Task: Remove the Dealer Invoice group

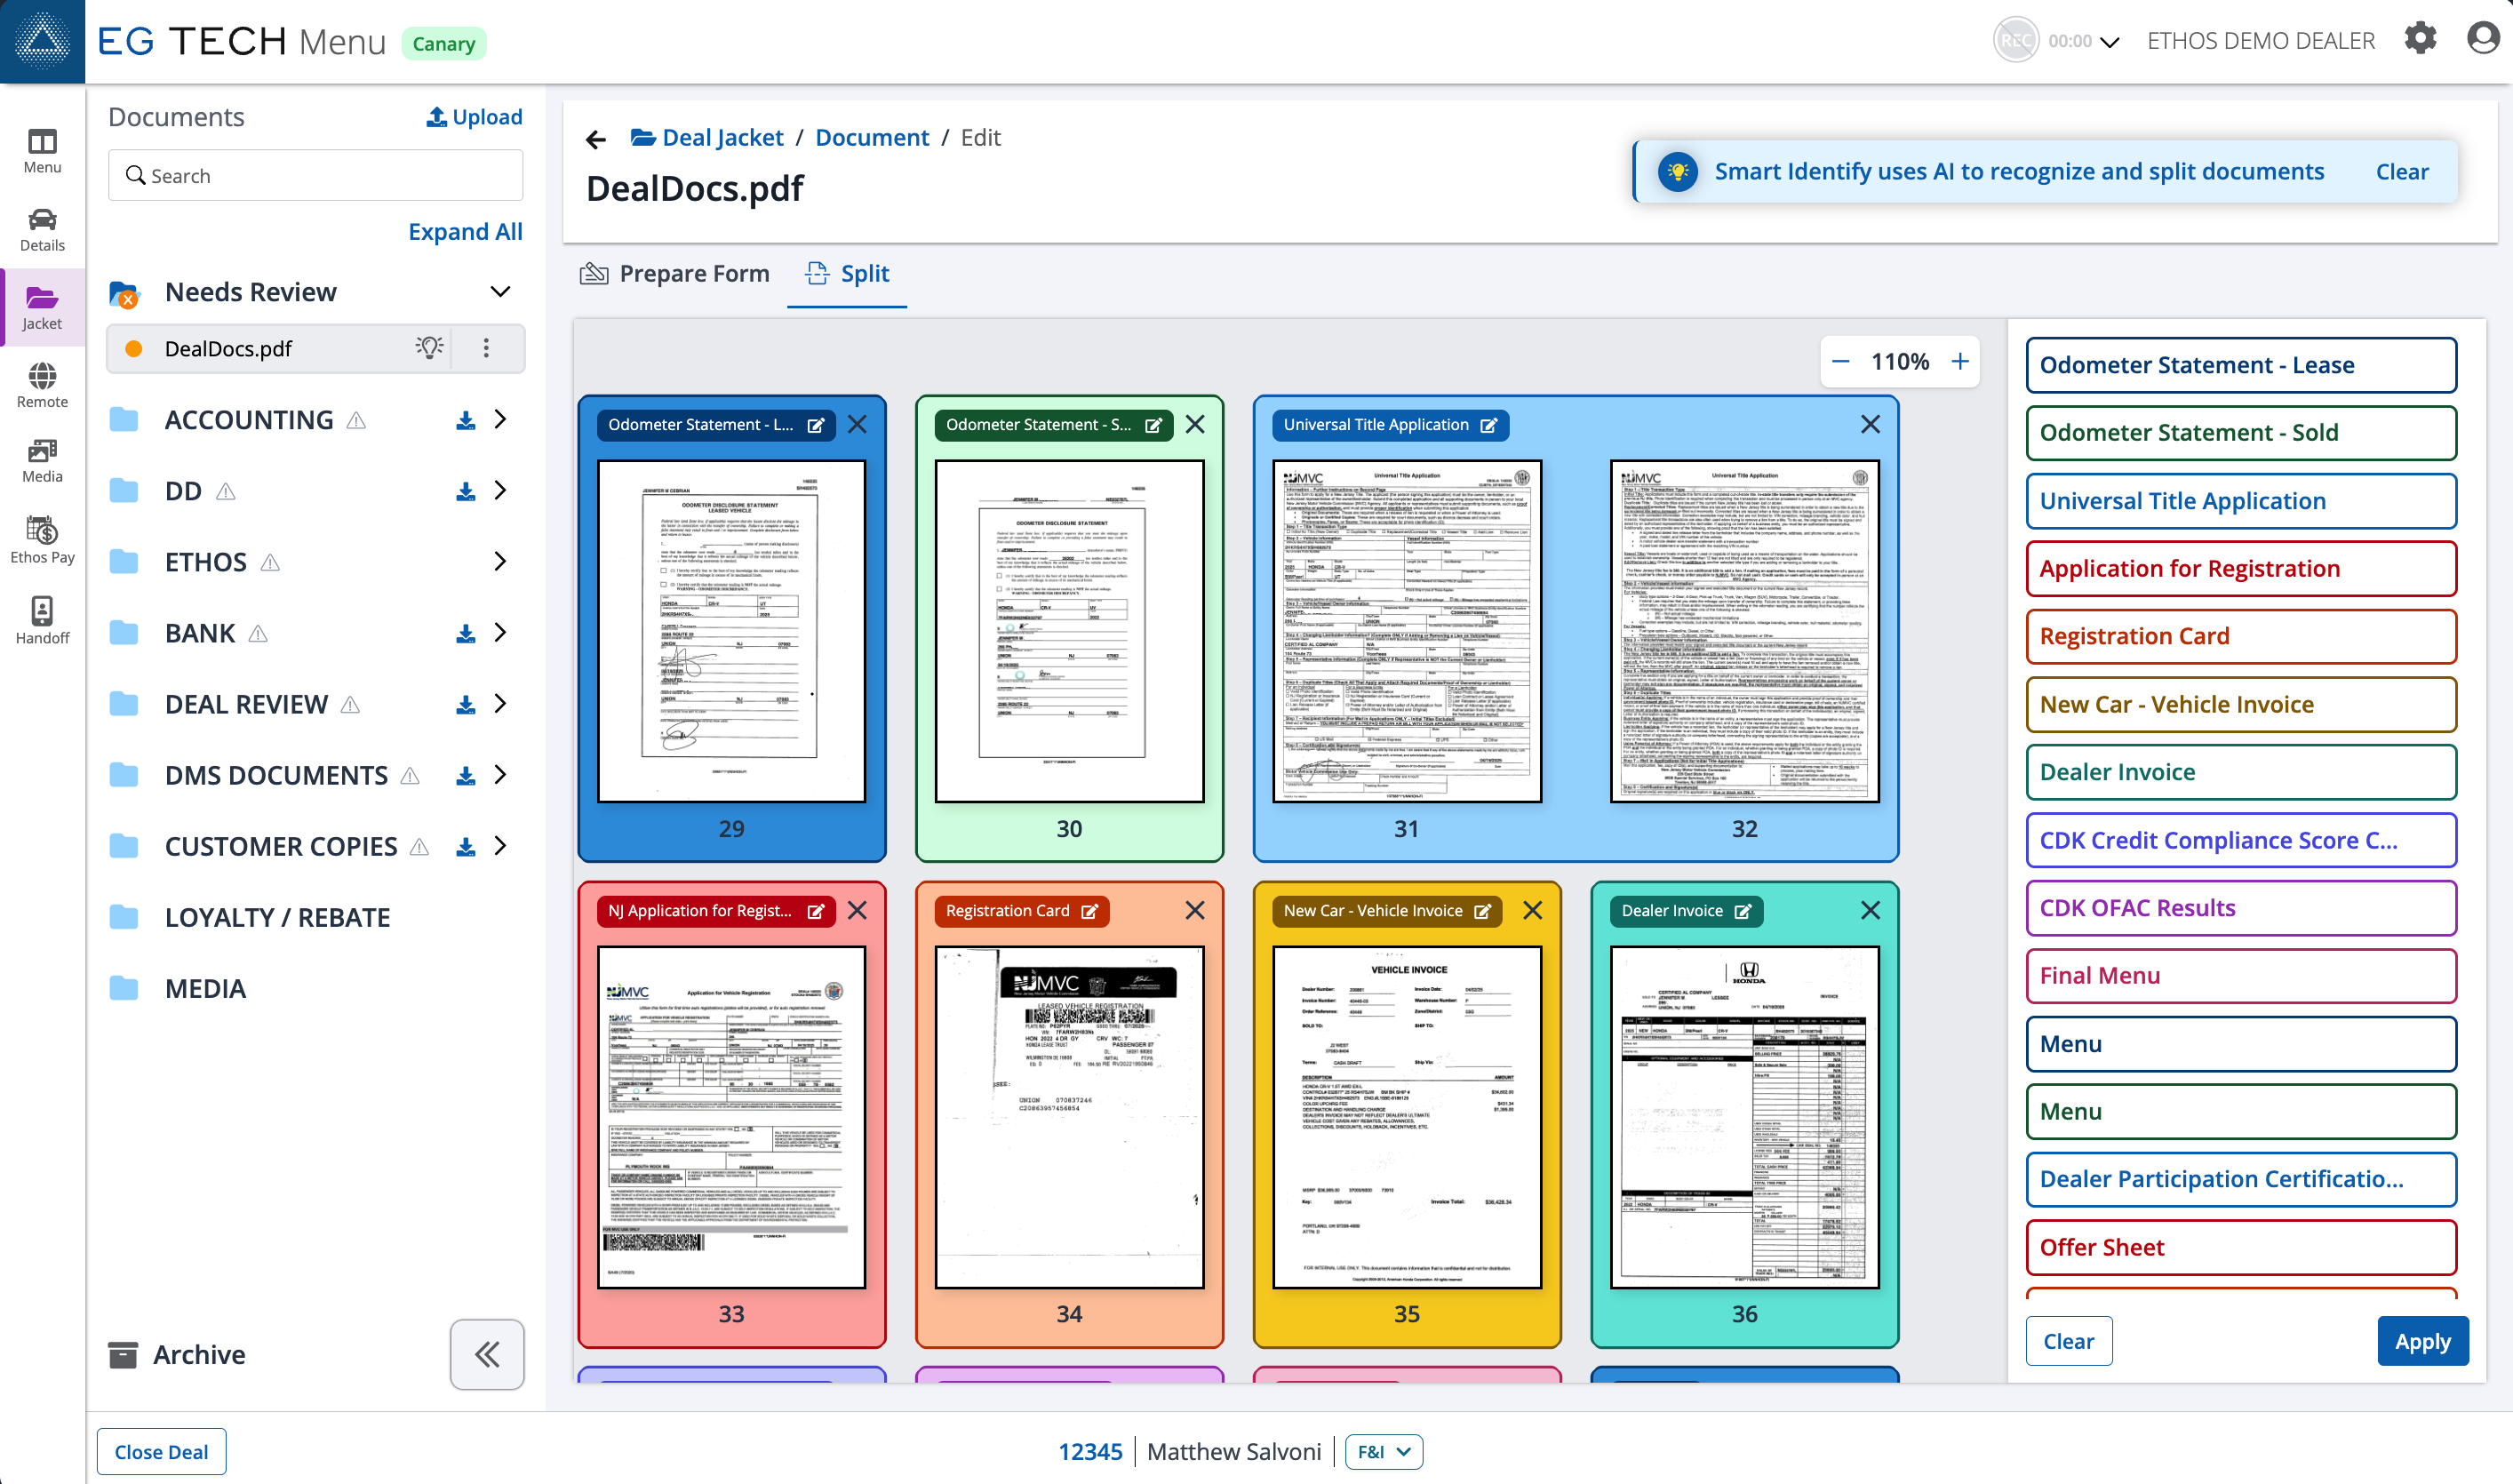Action: tap(1870, 911)
